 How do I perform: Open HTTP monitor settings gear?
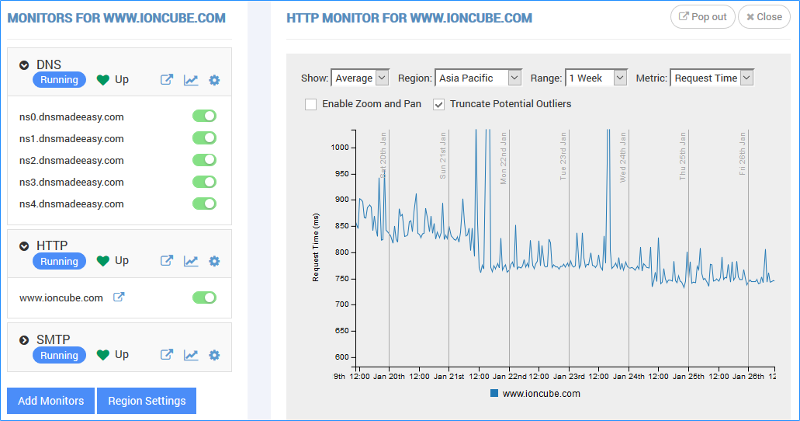(x=214, y=262)
